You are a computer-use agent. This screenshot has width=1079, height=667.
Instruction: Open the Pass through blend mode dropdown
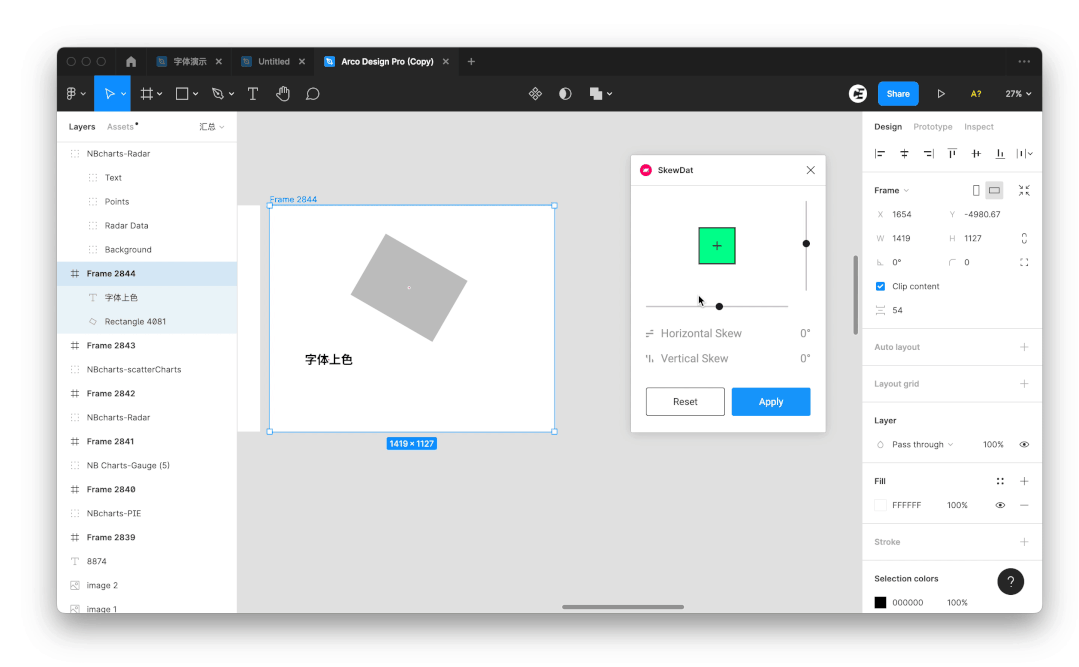(x=922, y=445)
